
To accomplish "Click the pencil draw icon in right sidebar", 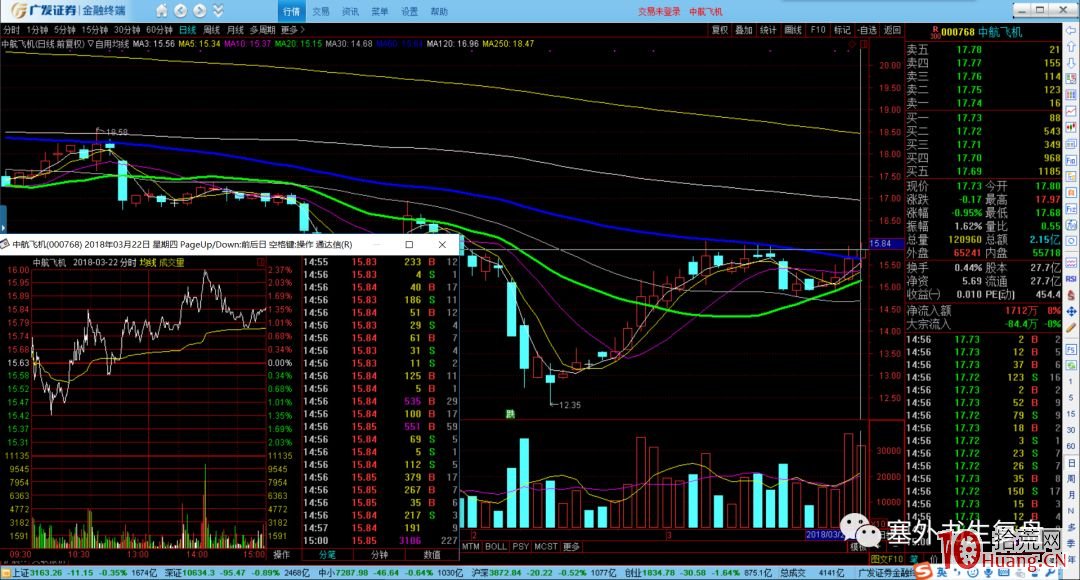I will (x=1071, y=328).
